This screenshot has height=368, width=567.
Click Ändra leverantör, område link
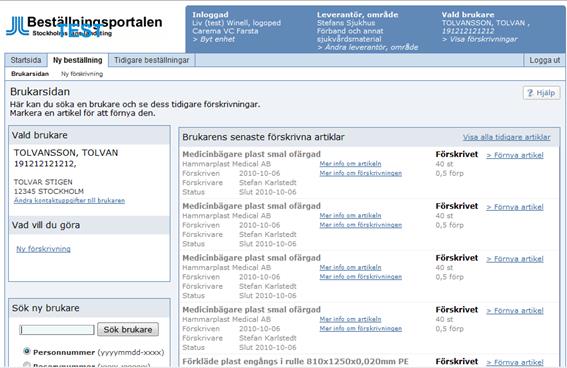[x=367, y=47]
